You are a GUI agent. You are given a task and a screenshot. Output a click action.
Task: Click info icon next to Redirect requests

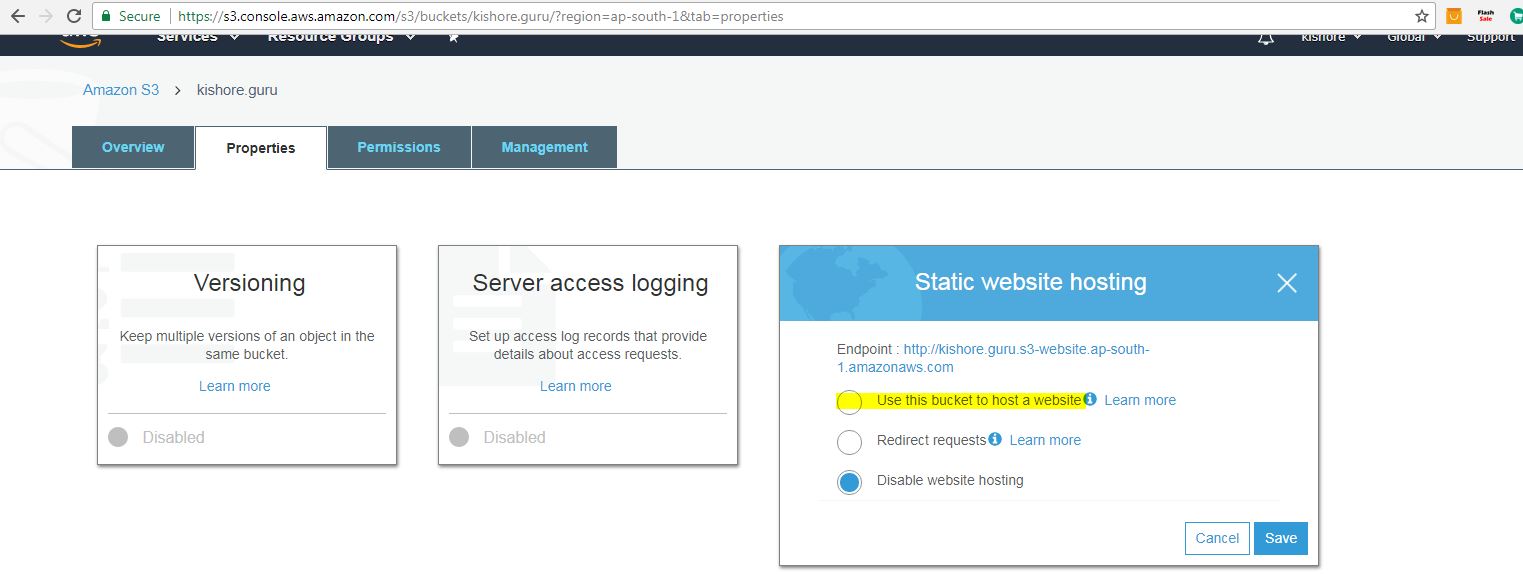coord(995,440)
